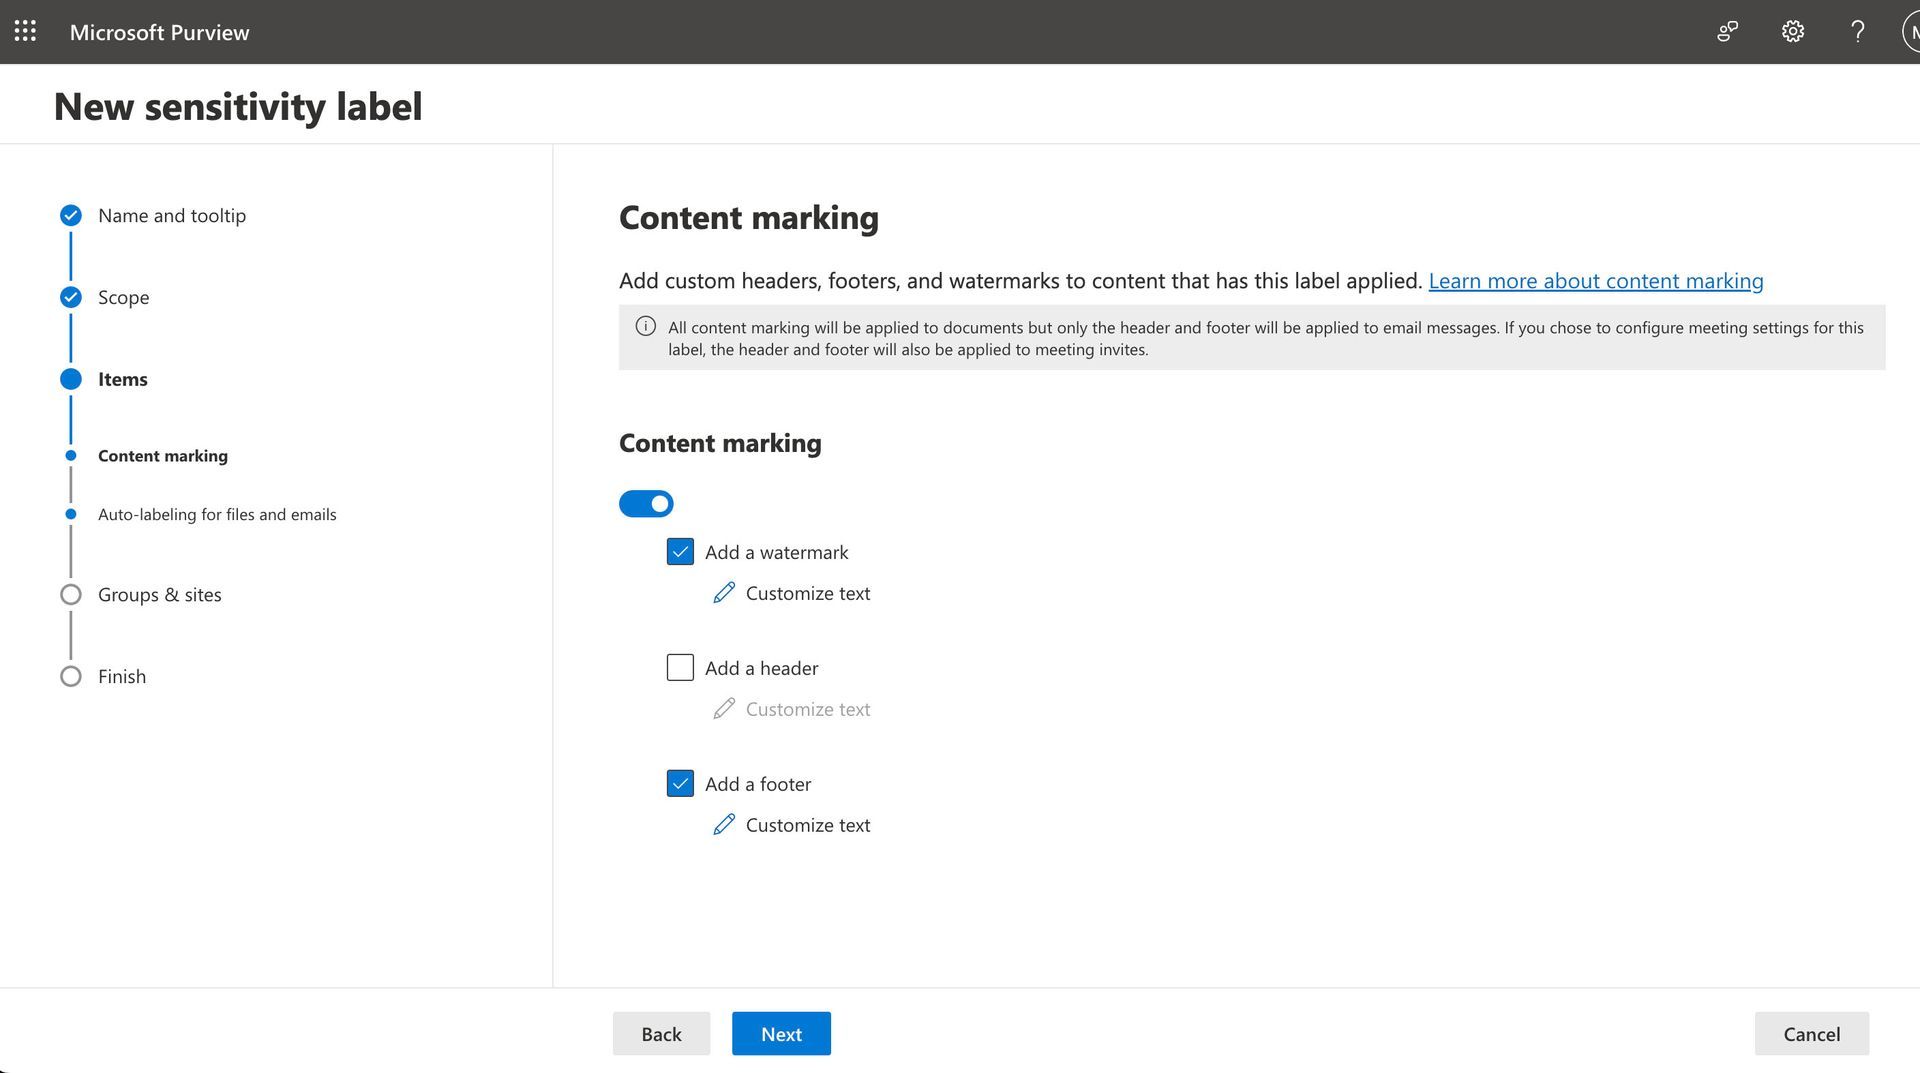This screenshot has height=1073, width=1920.
Task: Click the footer Customize text pencil icon
Action: coord(724,824)
